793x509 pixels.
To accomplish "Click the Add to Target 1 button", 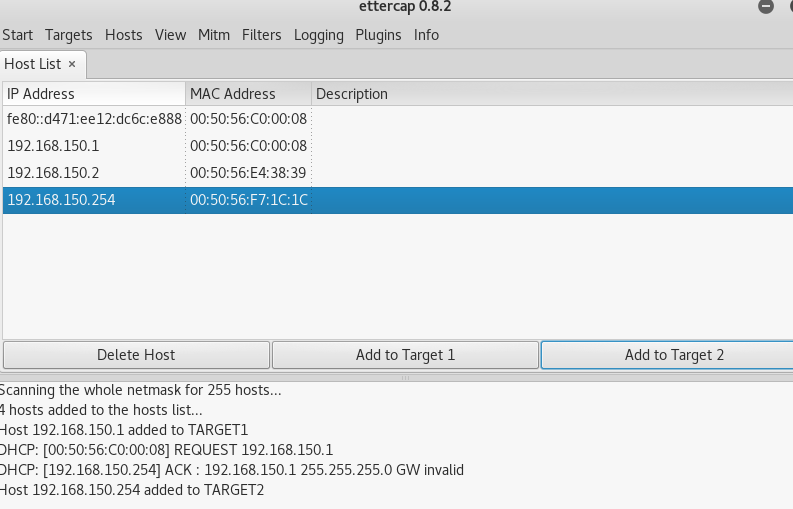I will tap(405, 355).
